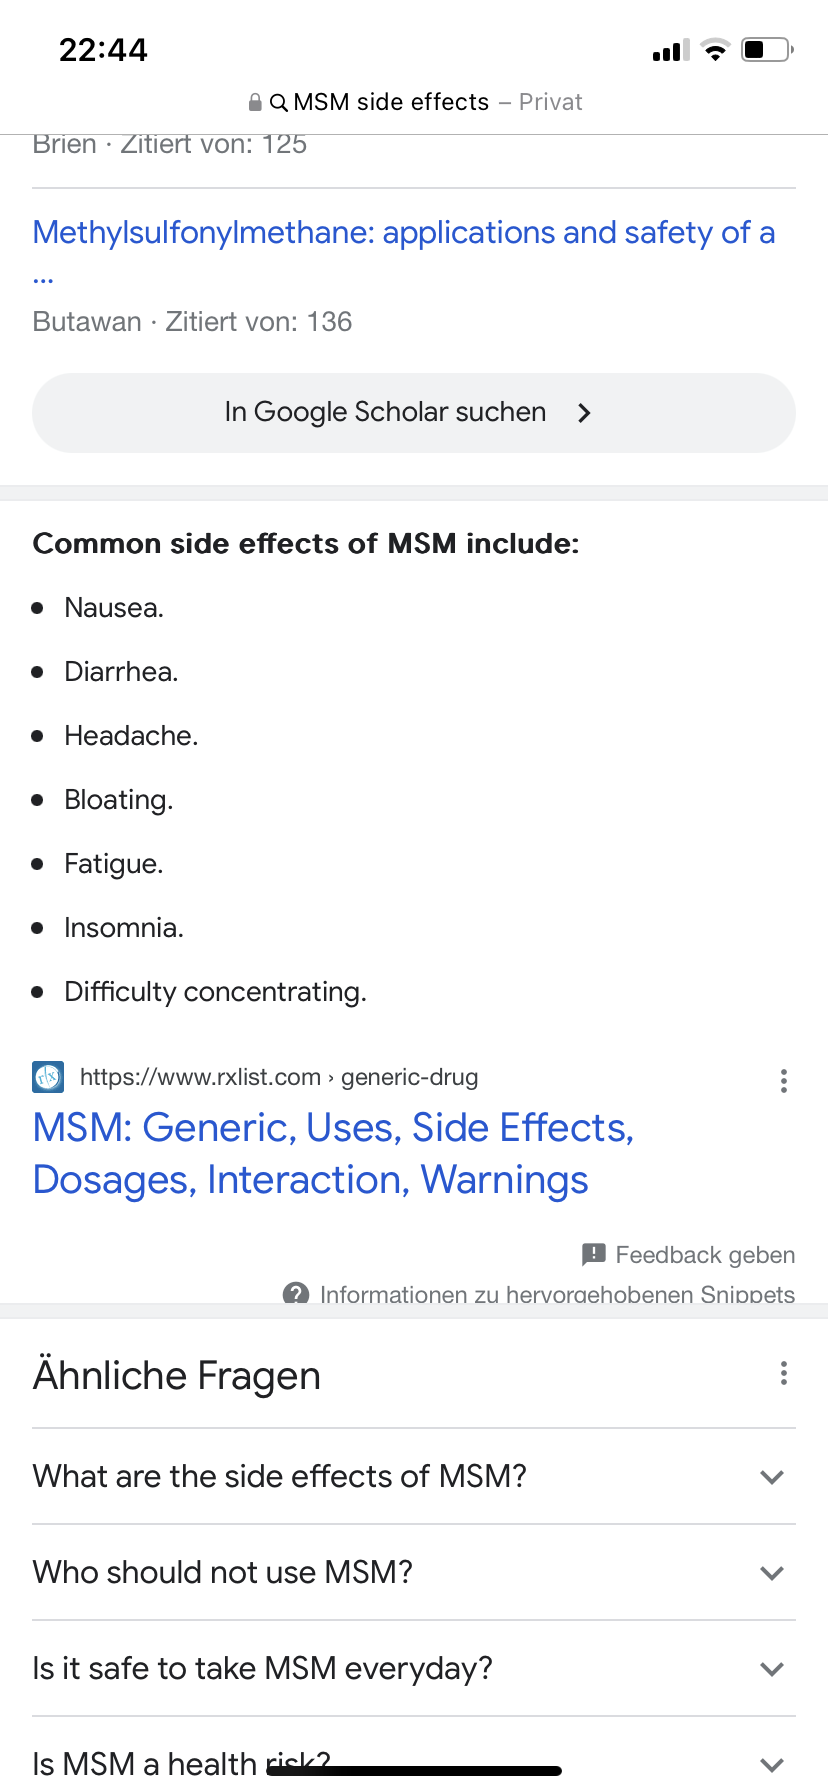Open the rxlist favicon next to URL
This screenshot has height=1792, width=828.
48,1077
